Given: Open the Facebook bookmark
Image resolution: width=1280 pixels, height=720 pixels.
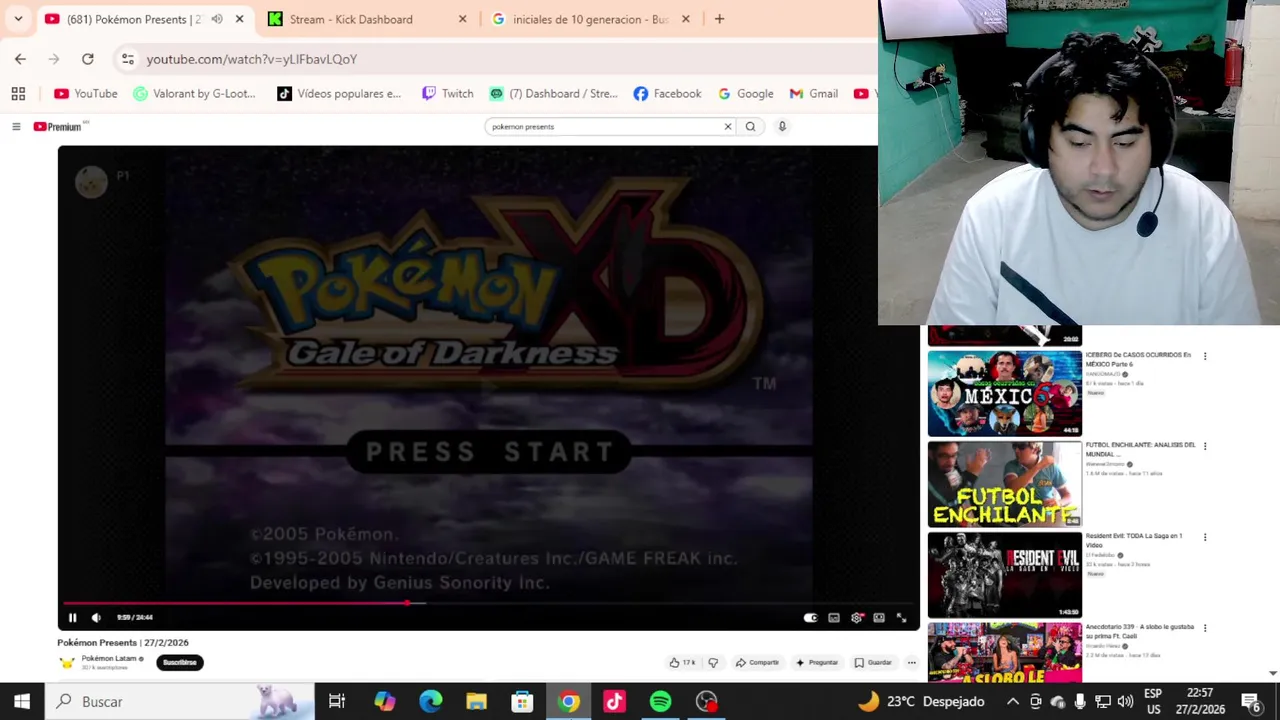Looking at the screenshot, I should [667, 94].
